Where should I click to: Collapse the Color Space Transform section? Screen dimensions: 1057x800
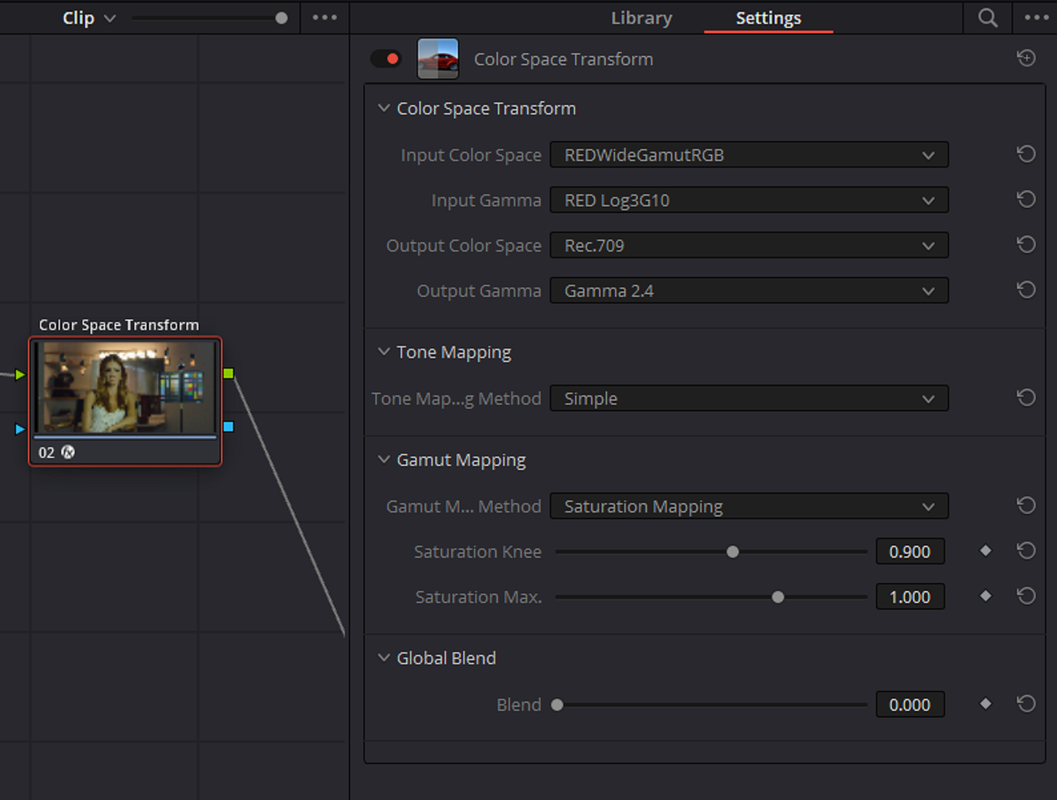coord(384,108)
